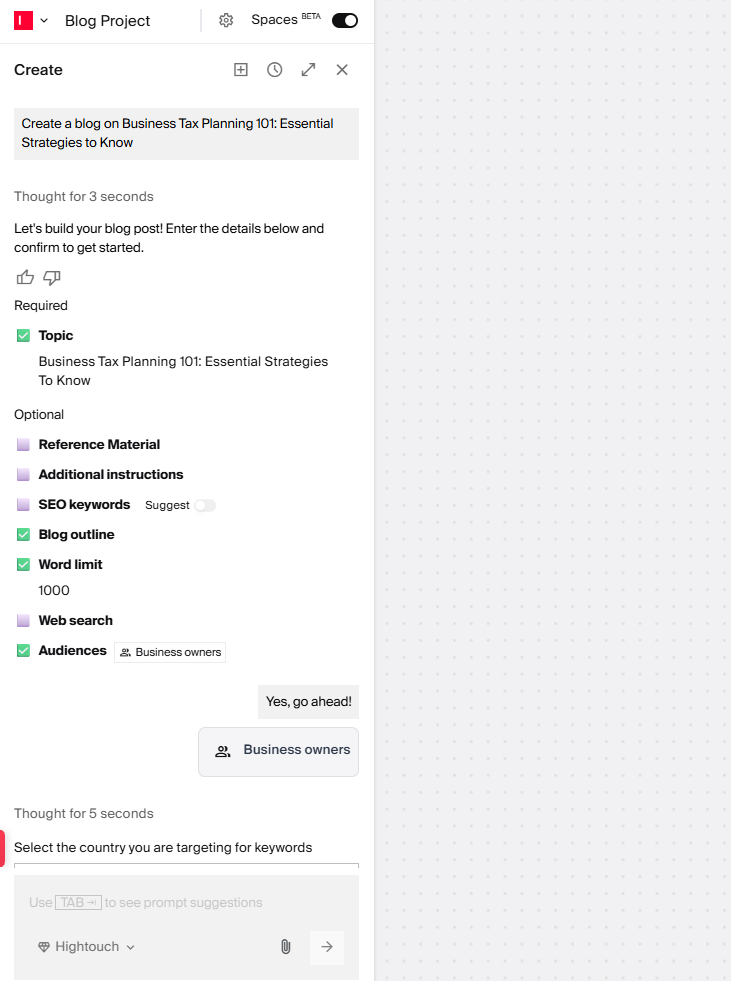The width and height of the screenshot is (731, 981).
Task: Open settings gear next to Spaces
Action: click(x=226, y=21)
